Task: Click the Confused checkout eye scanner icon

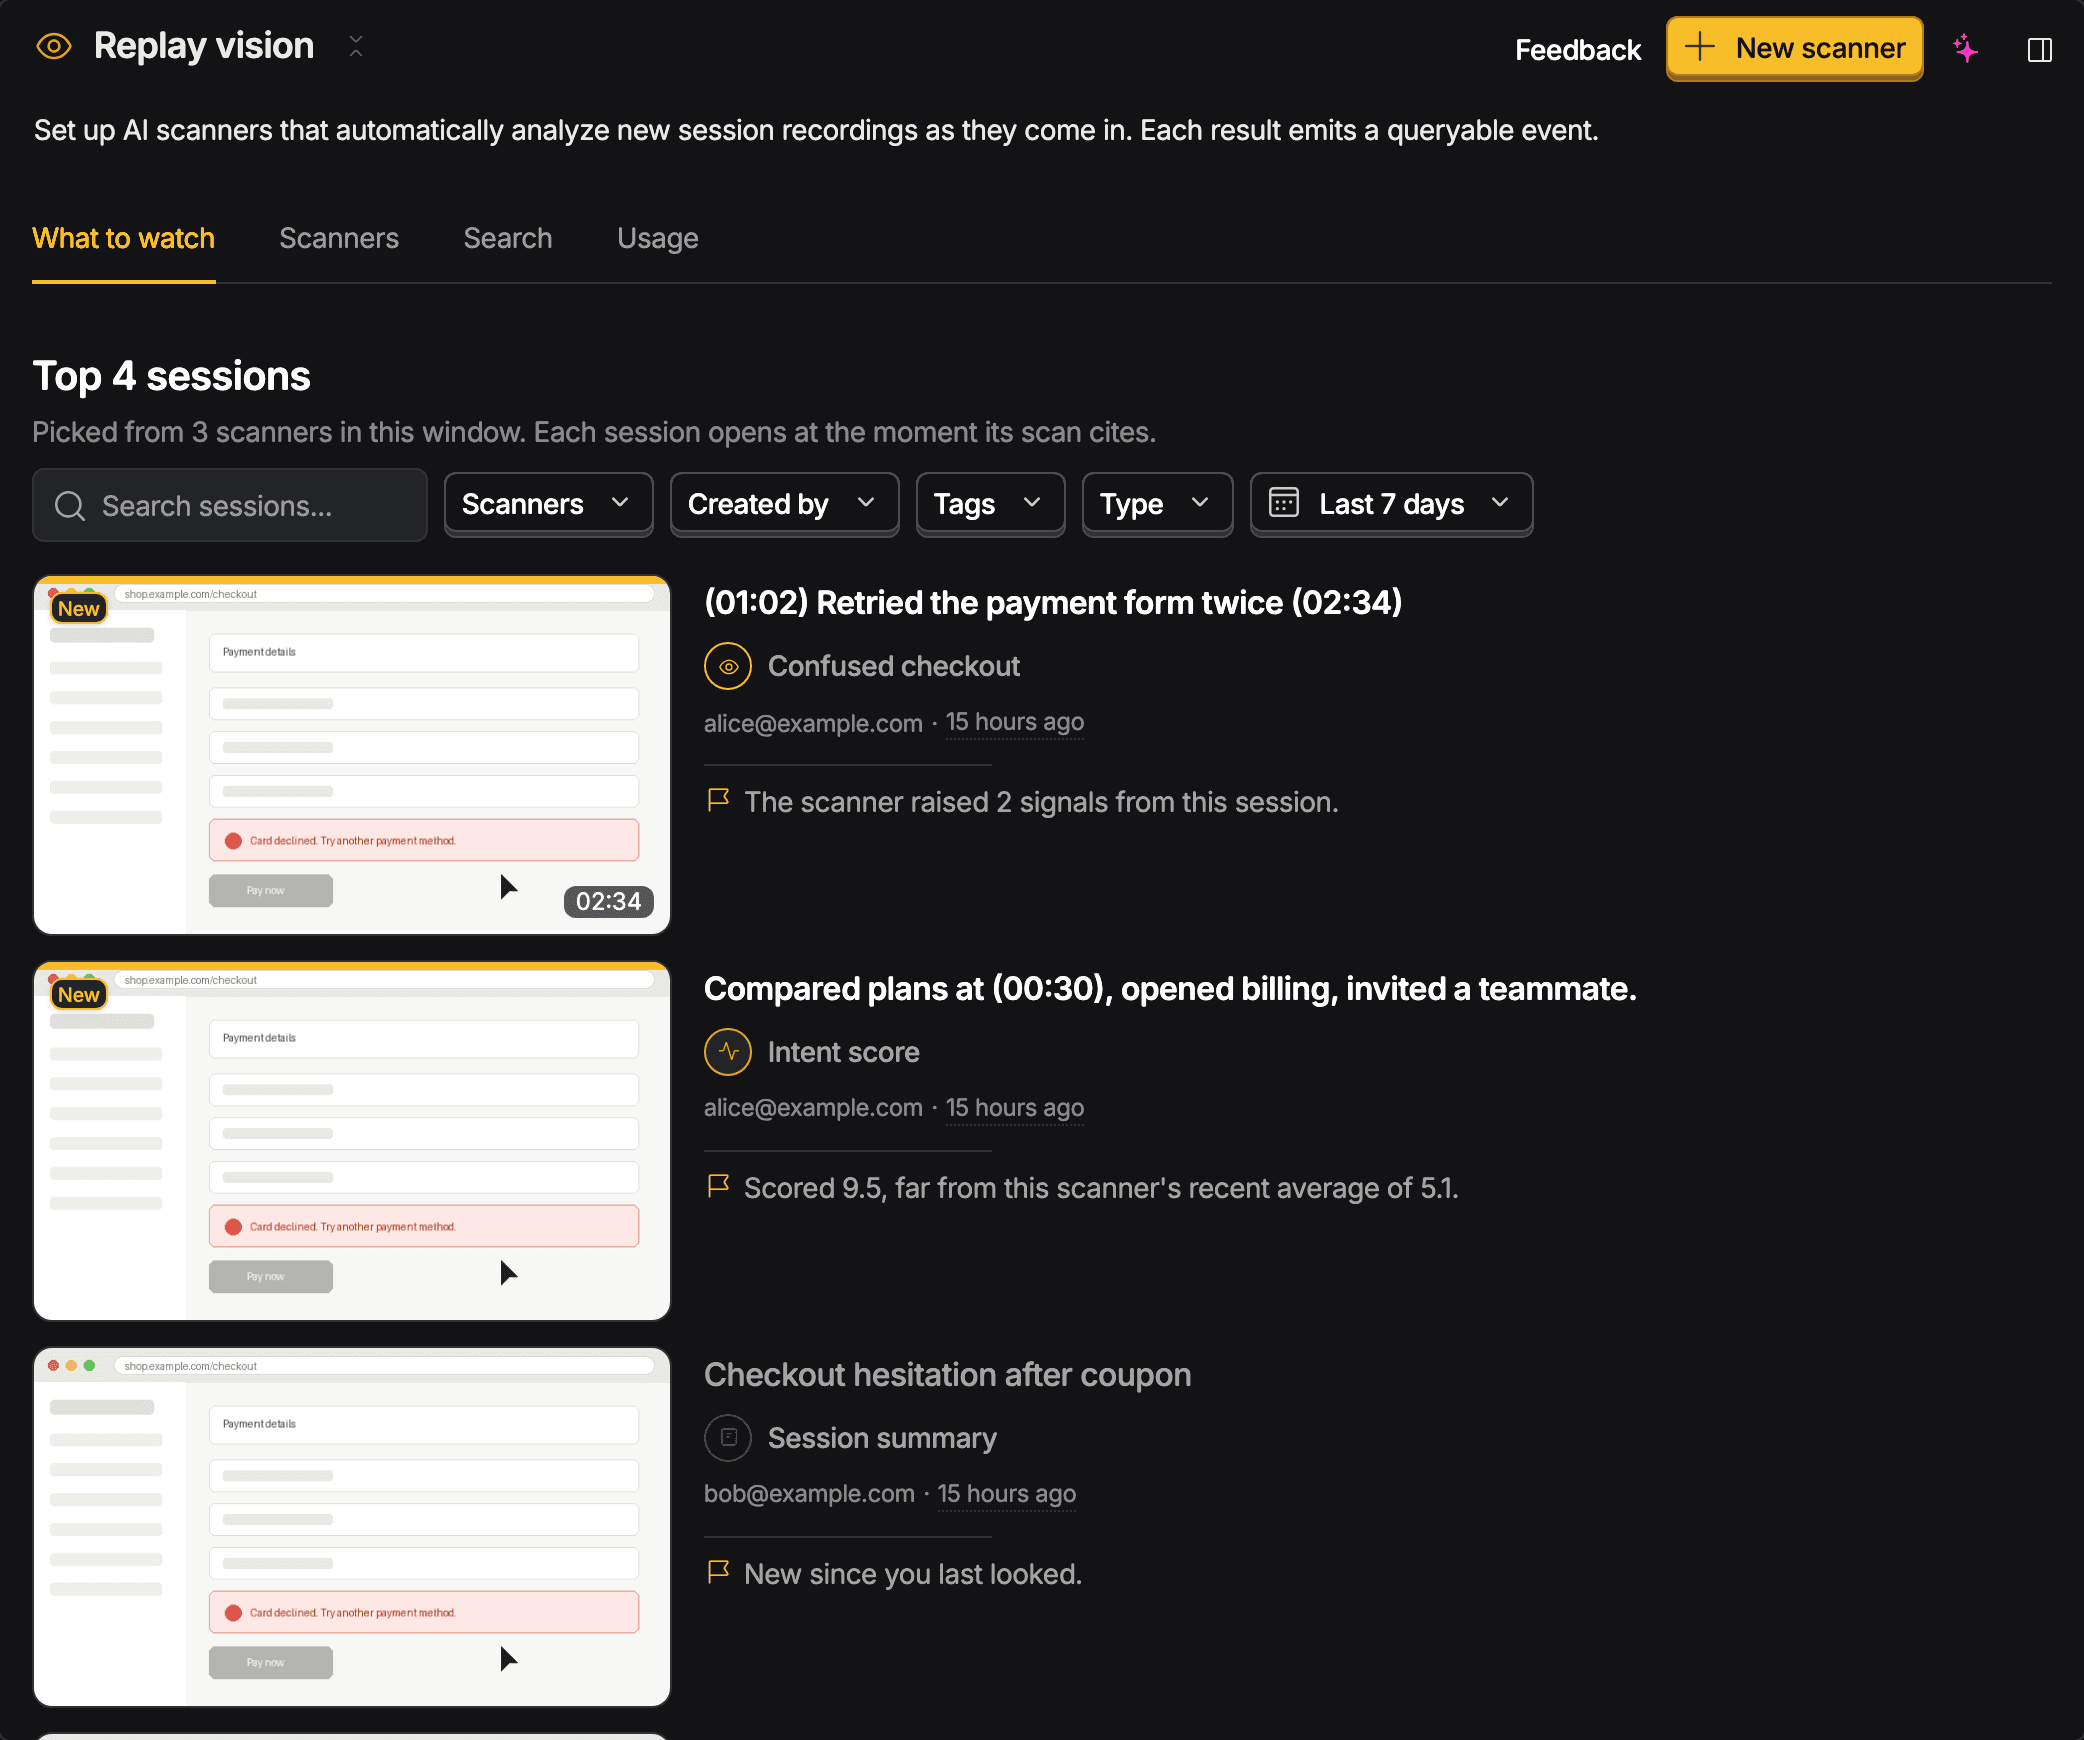Action: pyautogui.click(x=728, y=666)
